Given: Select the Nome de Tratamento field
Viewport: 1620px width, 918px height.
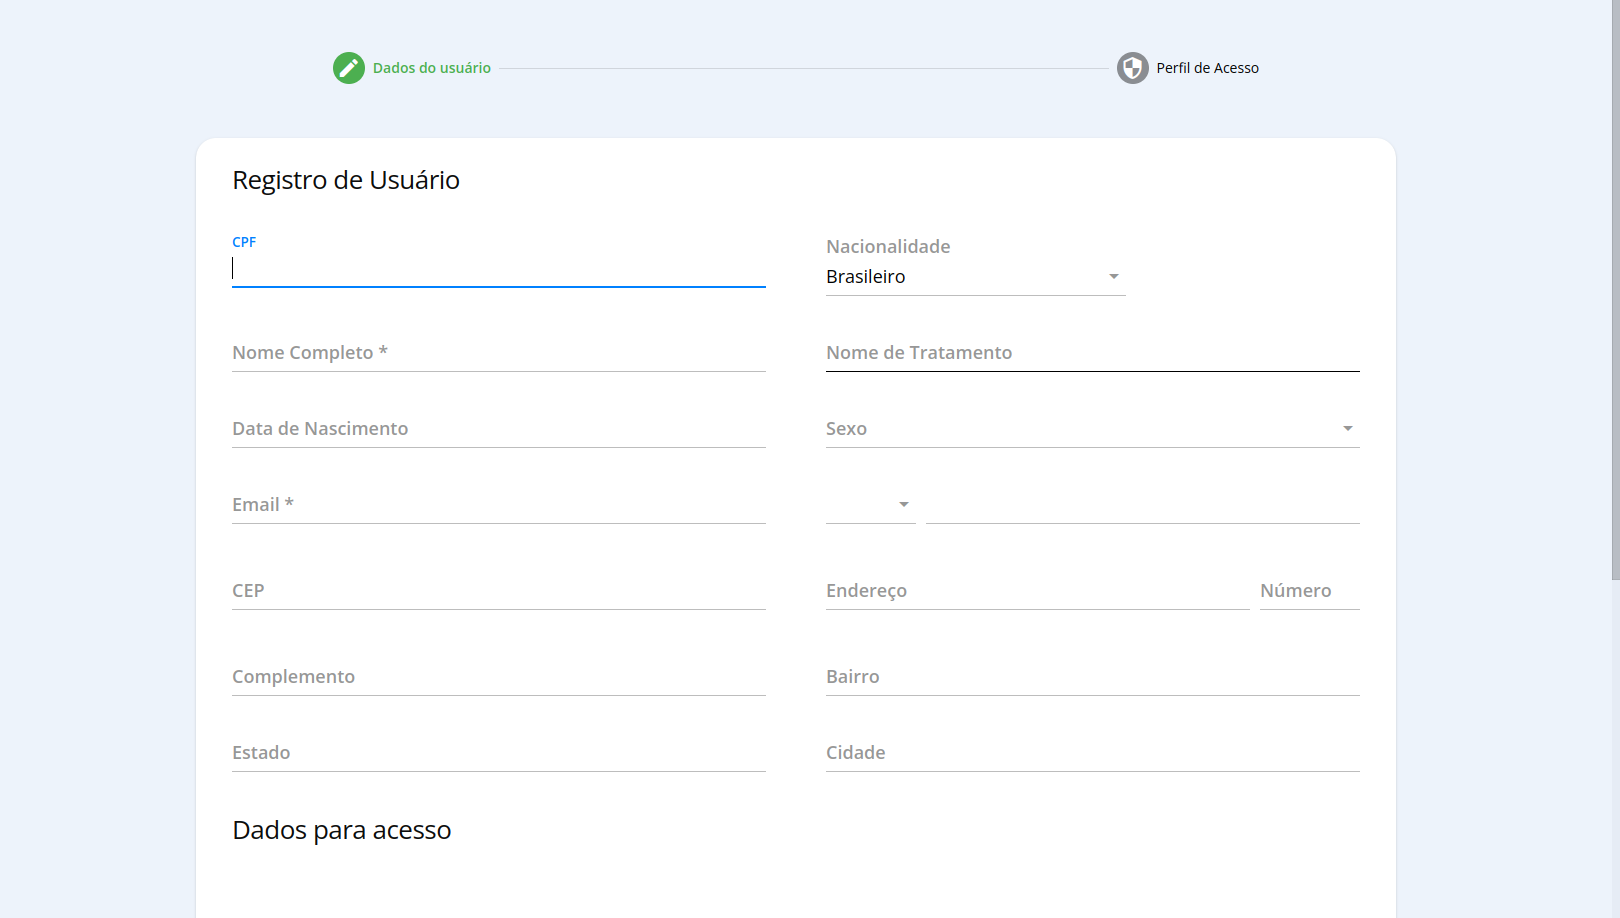Looking at the screenshot, I should pyautogui.click(x=1092, y=353).
